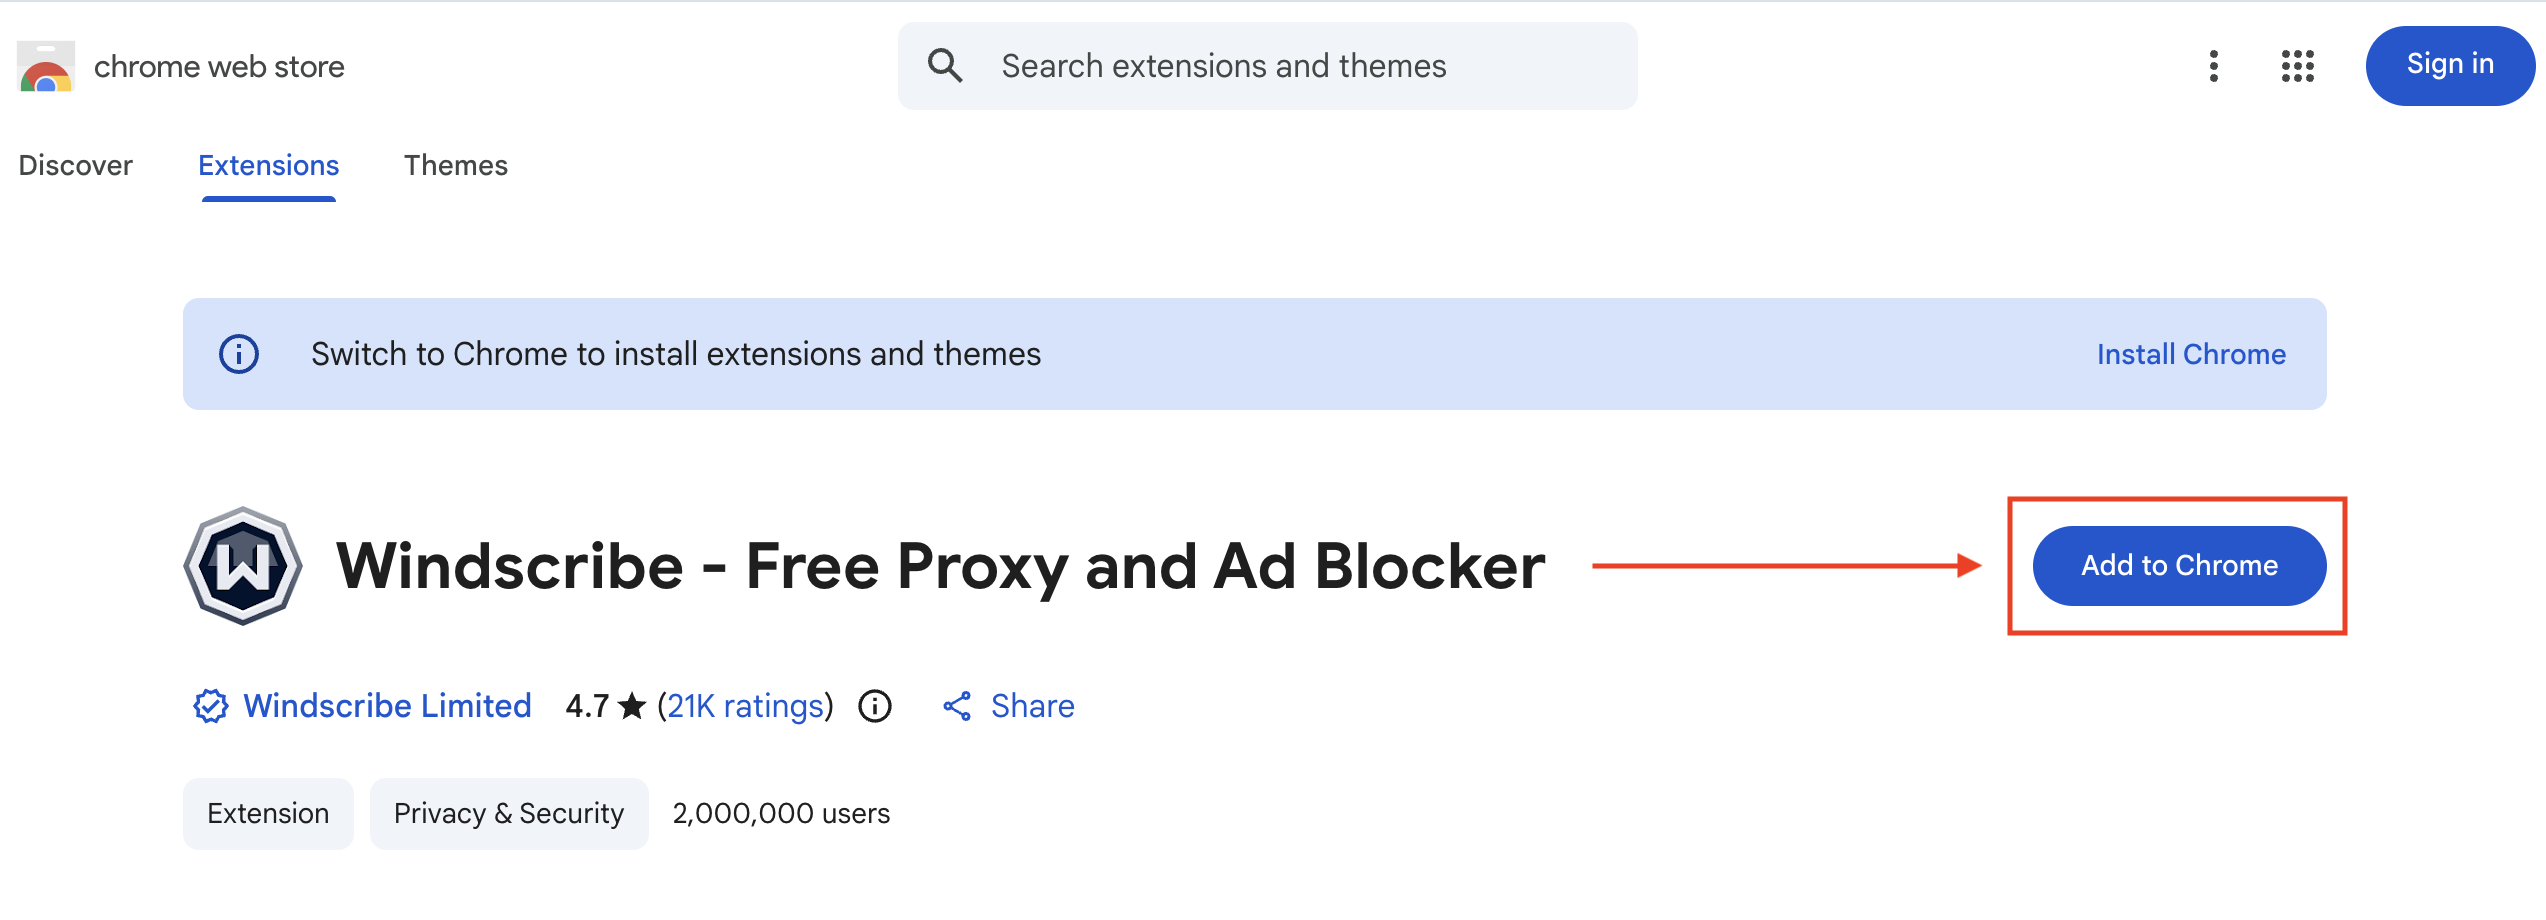Click the share icon
This screenshot has width=2546, height=920.
[957, 706]
